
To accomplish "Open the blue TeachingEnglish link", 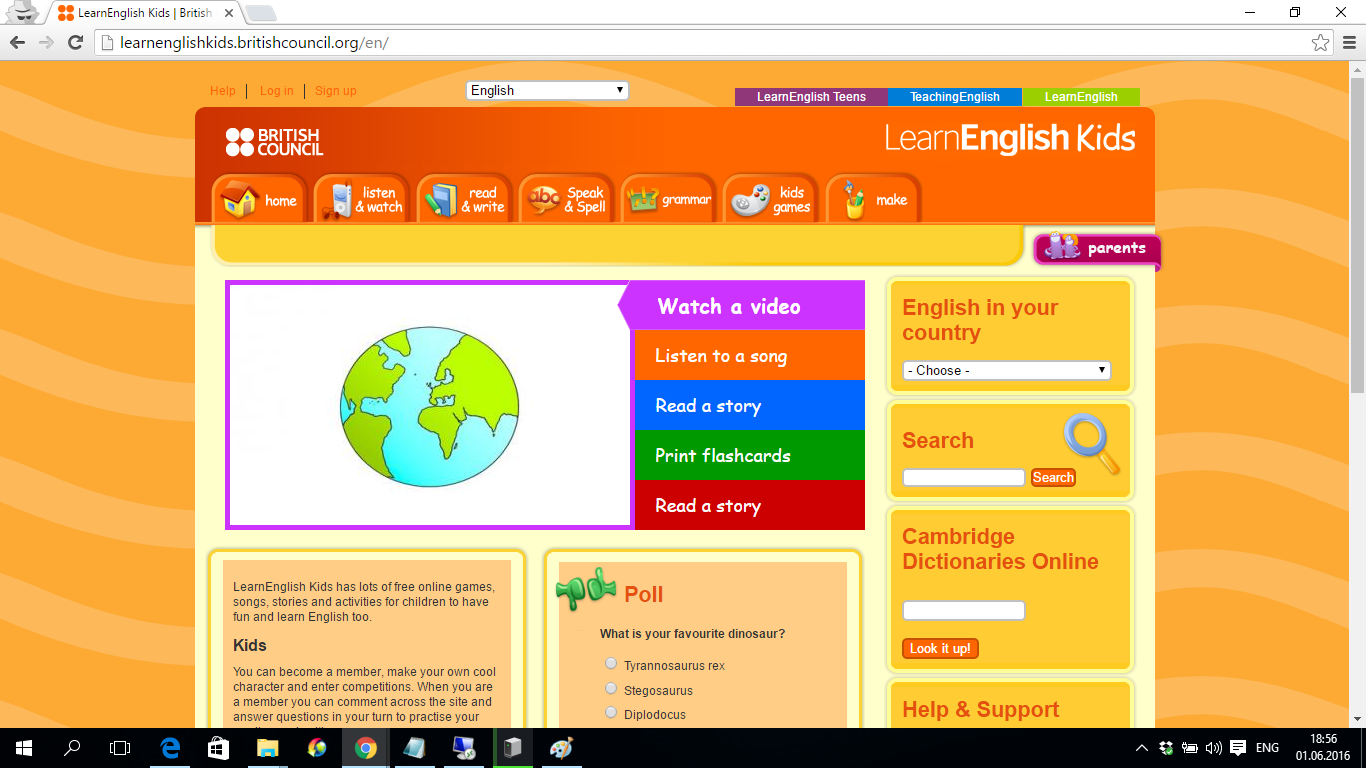I will 955,97.
